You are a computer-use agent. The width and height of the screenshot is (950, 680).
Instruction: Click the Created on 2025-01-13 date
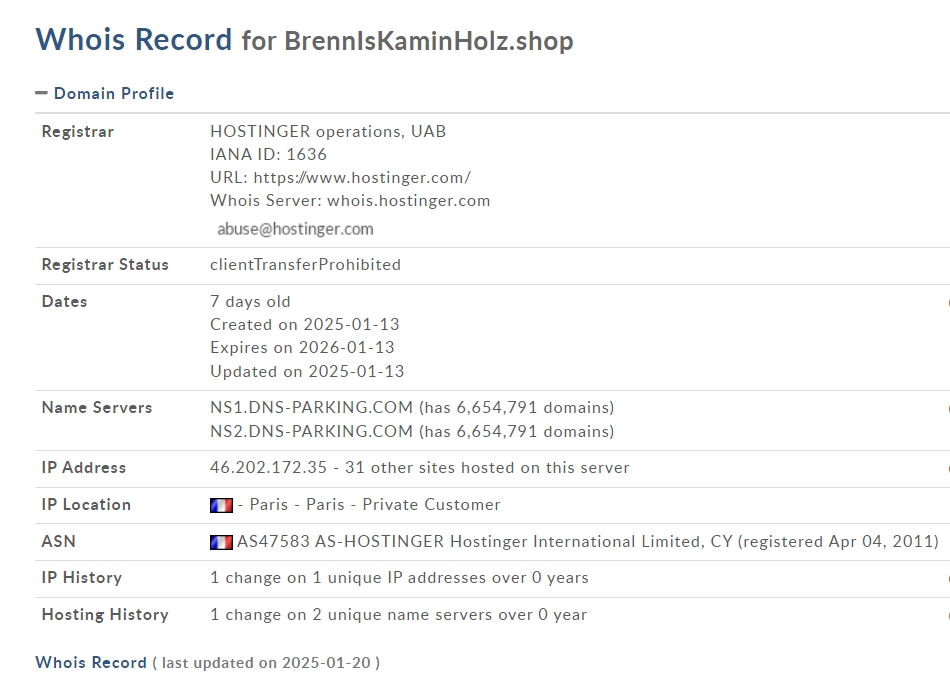305,325
